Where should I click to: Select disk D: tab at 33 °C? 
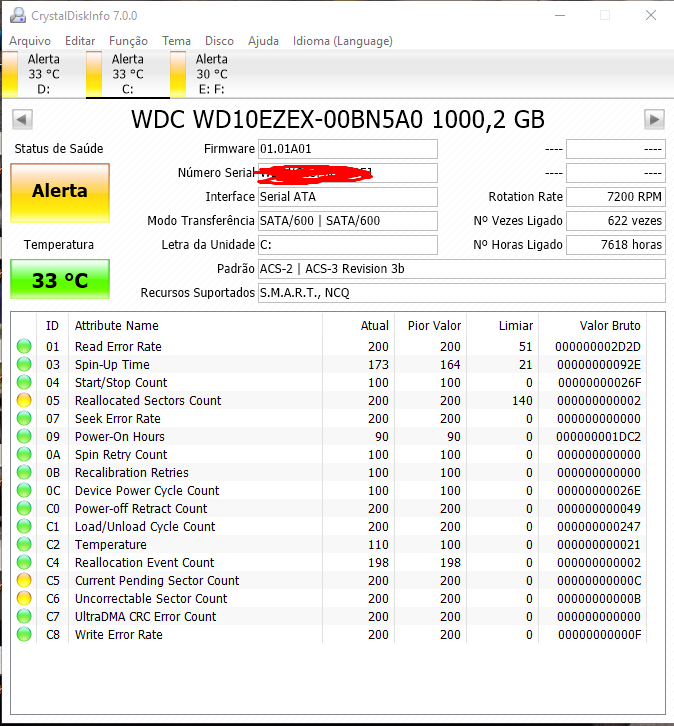(x=44, y=74)
